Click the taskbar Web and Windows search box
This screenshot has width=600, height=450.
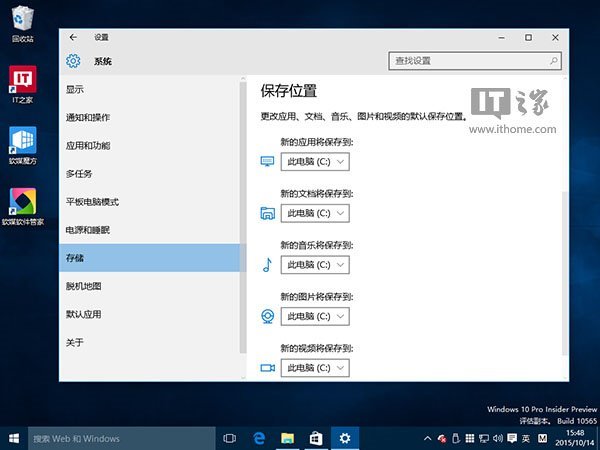[120, 438]
